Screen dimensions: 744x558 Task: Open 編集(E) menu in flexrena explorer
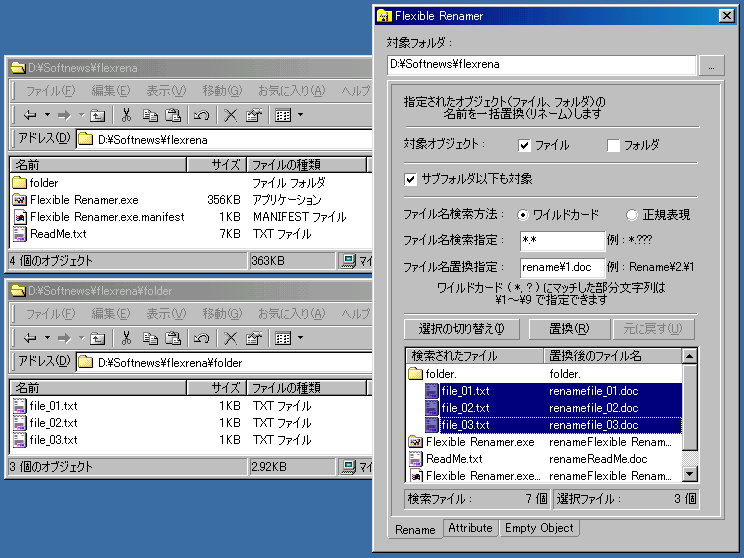(x=111, y=91)
